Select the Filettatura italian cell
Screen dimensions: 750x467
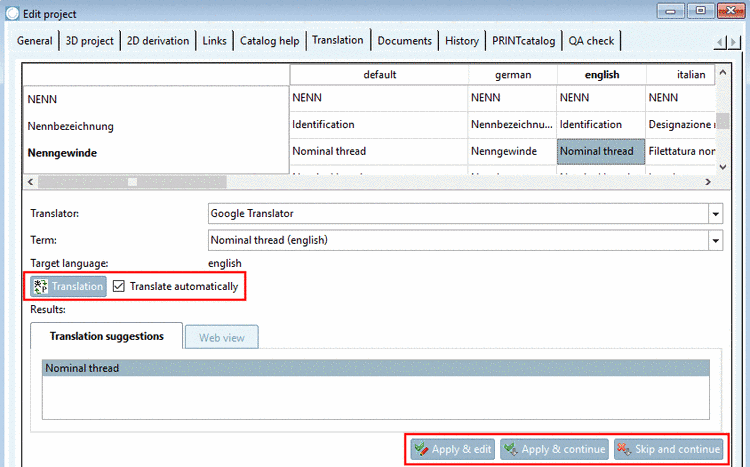coord(681,152)
